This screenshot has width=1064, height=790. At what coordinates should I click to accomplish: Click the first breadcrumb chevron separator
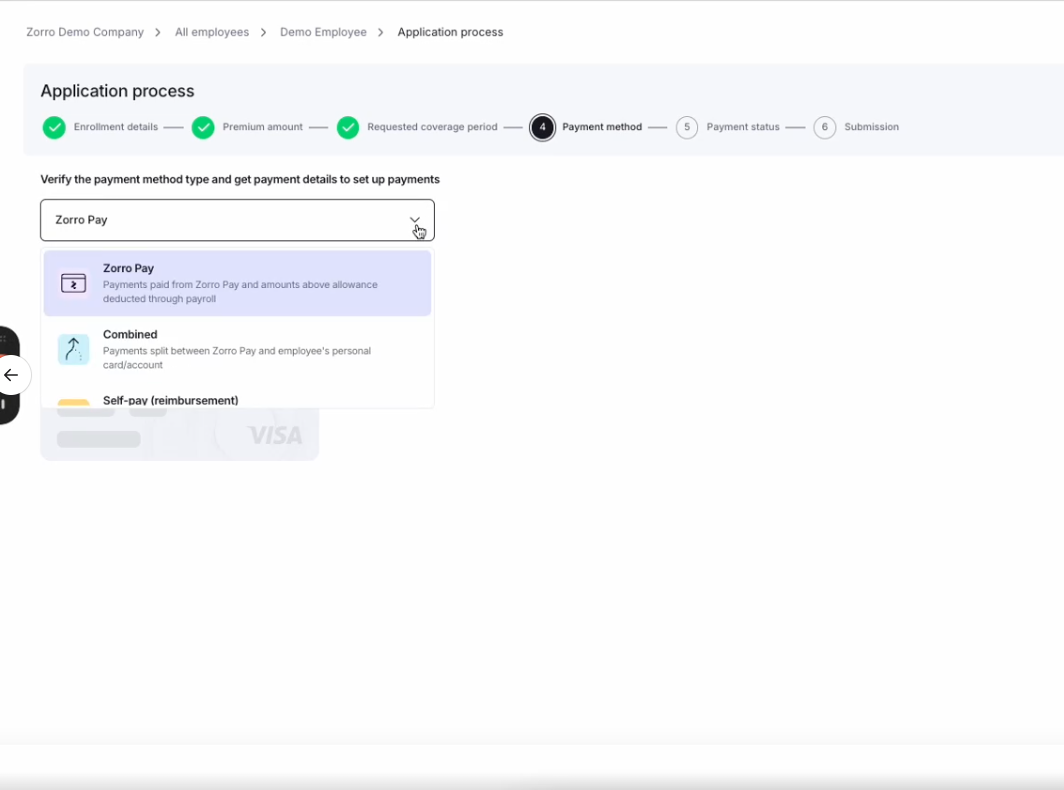tap(157, 33)
